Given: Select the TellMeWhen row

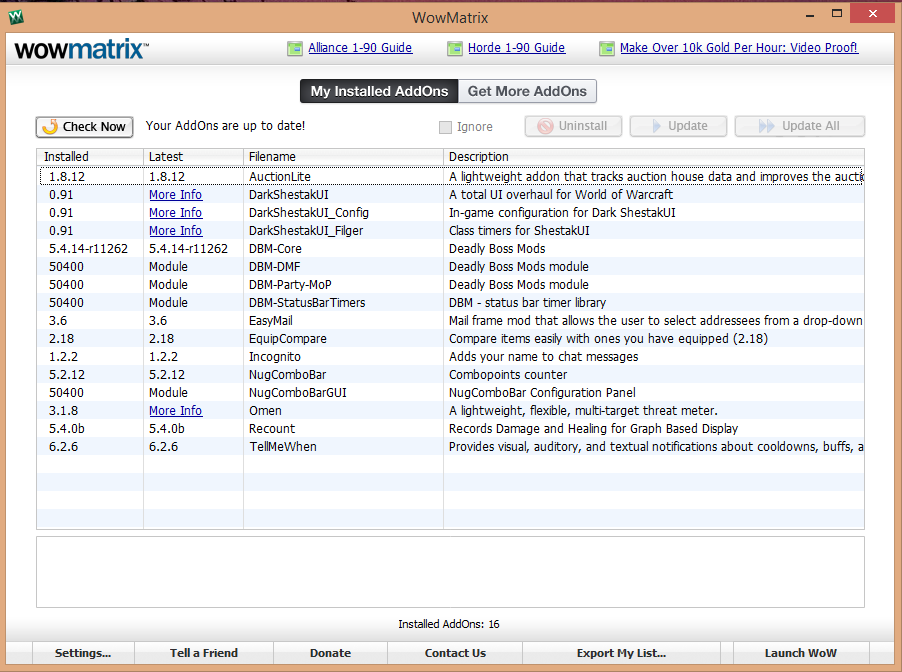Looking at the screenshot, I should tap(450, 447).
